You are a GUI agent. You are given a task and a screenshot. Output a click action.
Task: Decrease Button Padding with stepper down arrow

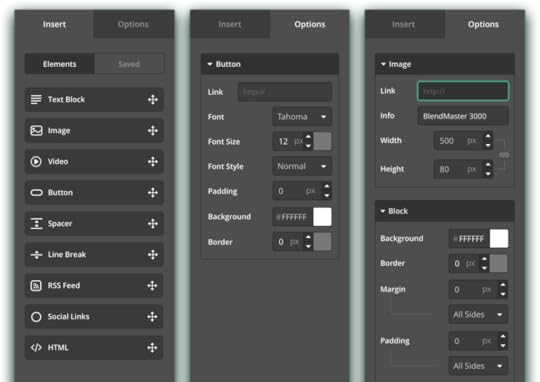coord(327,196)
